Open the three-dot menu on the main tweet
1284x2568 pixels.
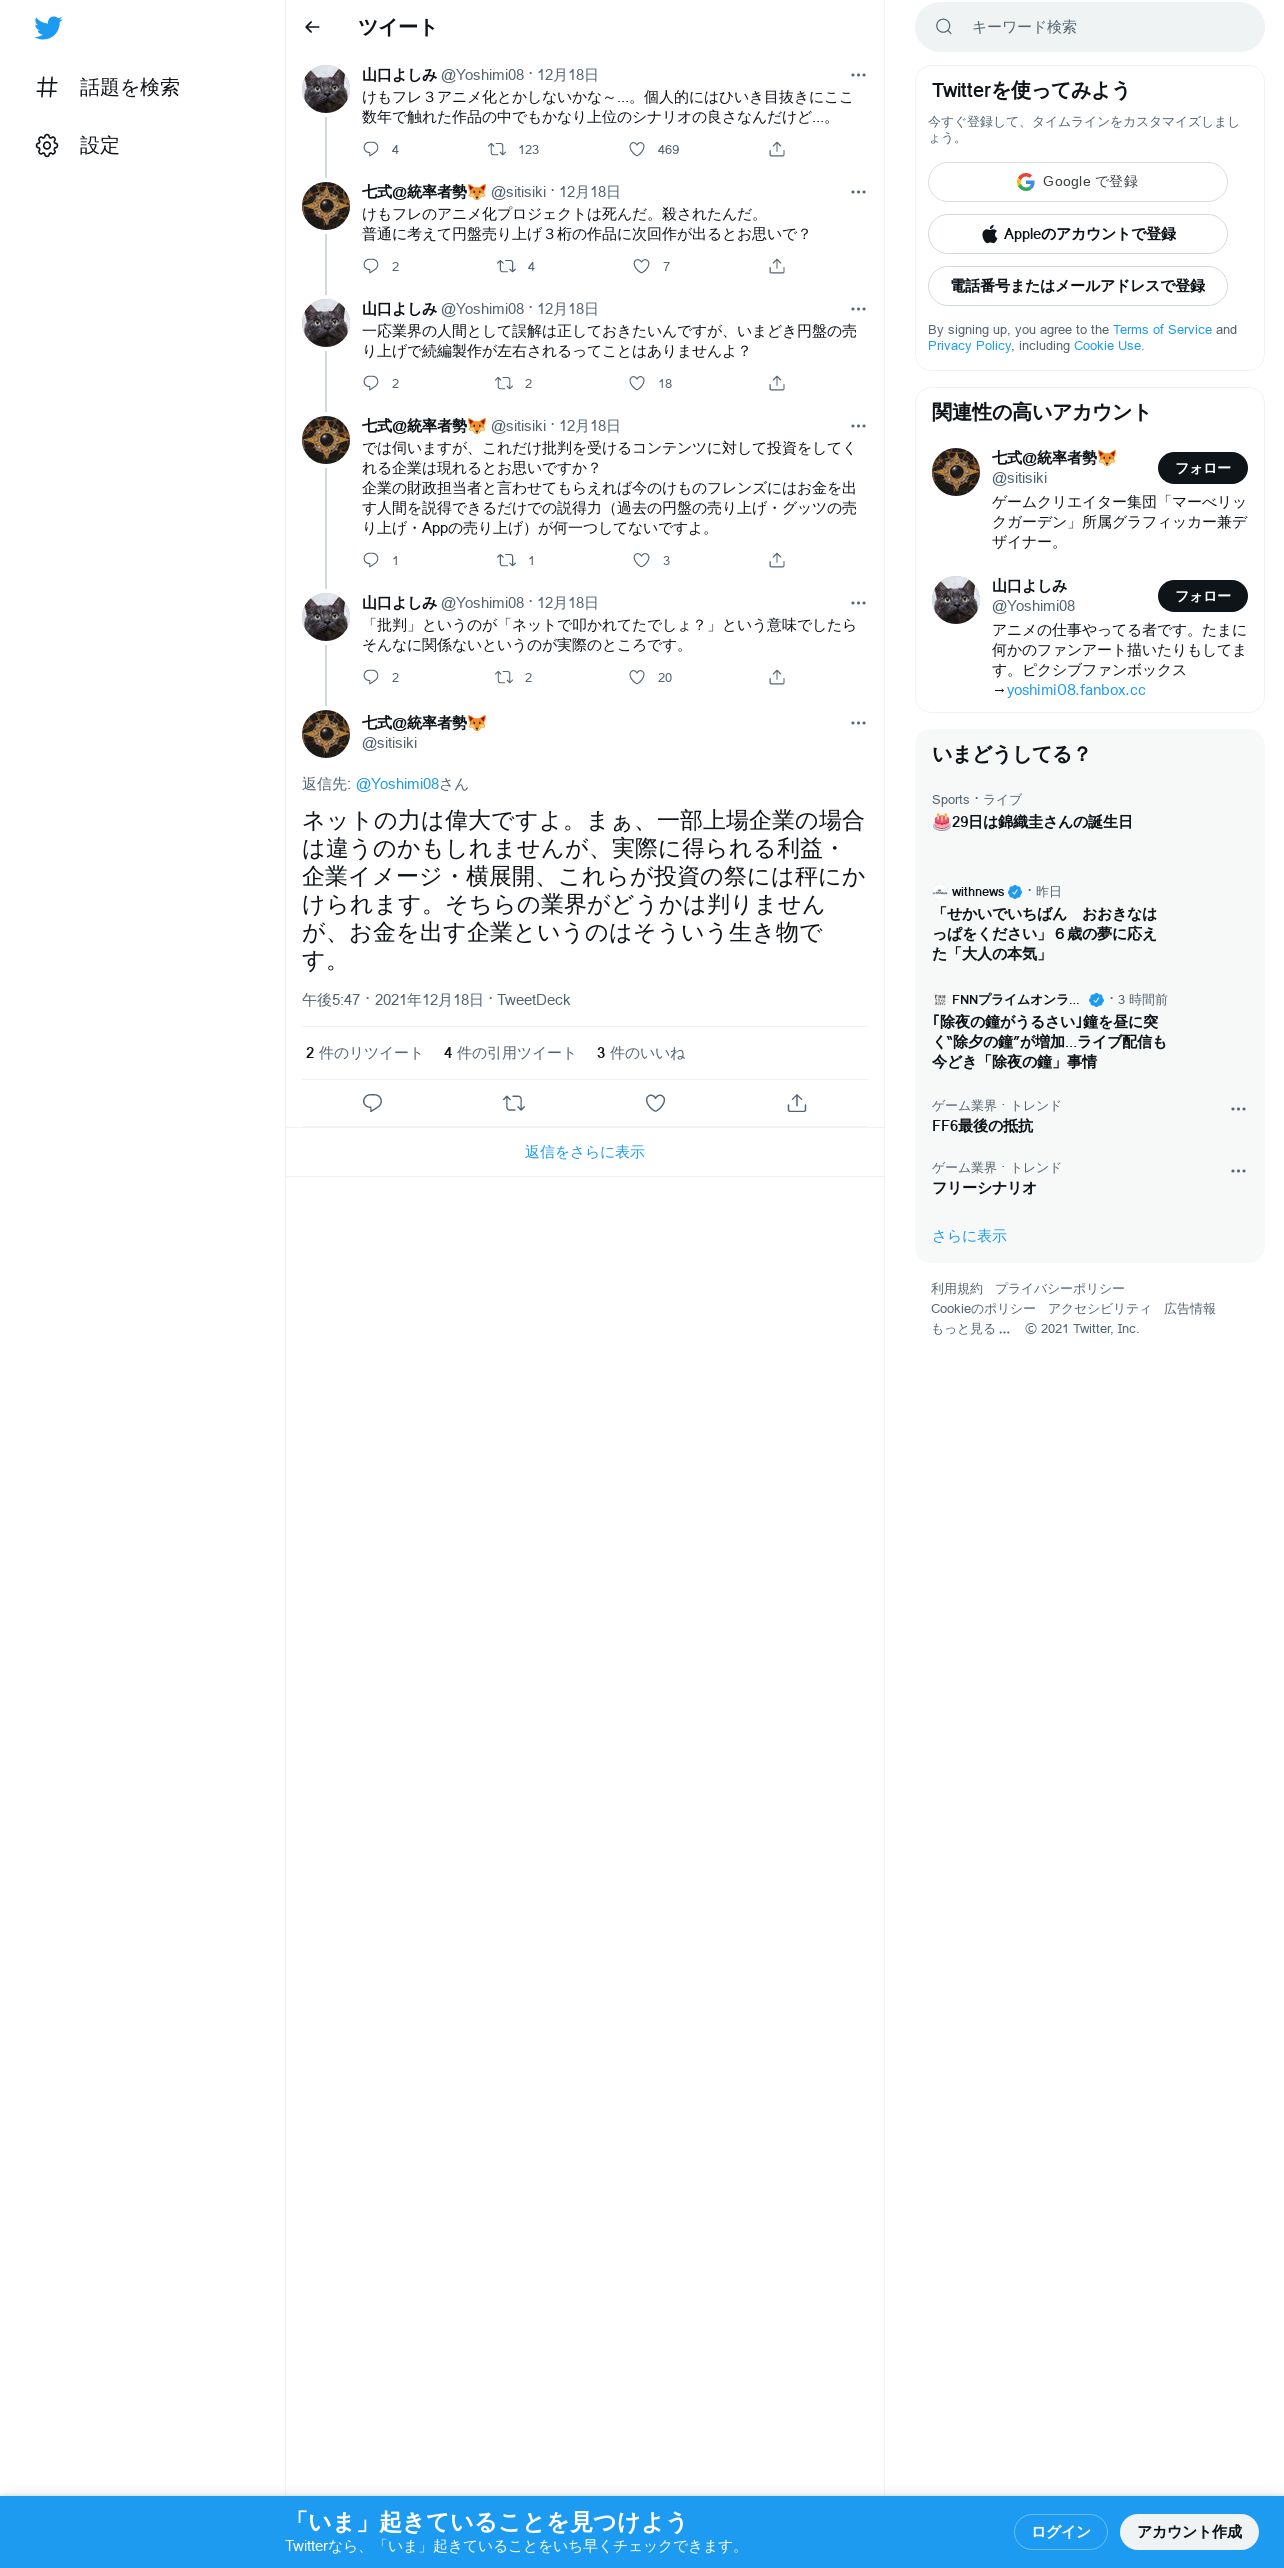858,723
